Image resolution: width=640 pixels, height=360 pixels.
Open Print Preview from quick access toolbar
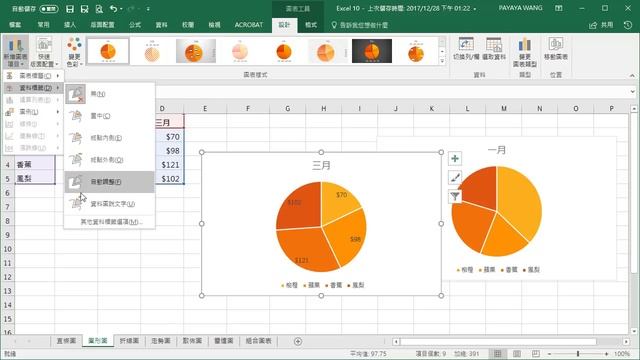pos(99,9)
